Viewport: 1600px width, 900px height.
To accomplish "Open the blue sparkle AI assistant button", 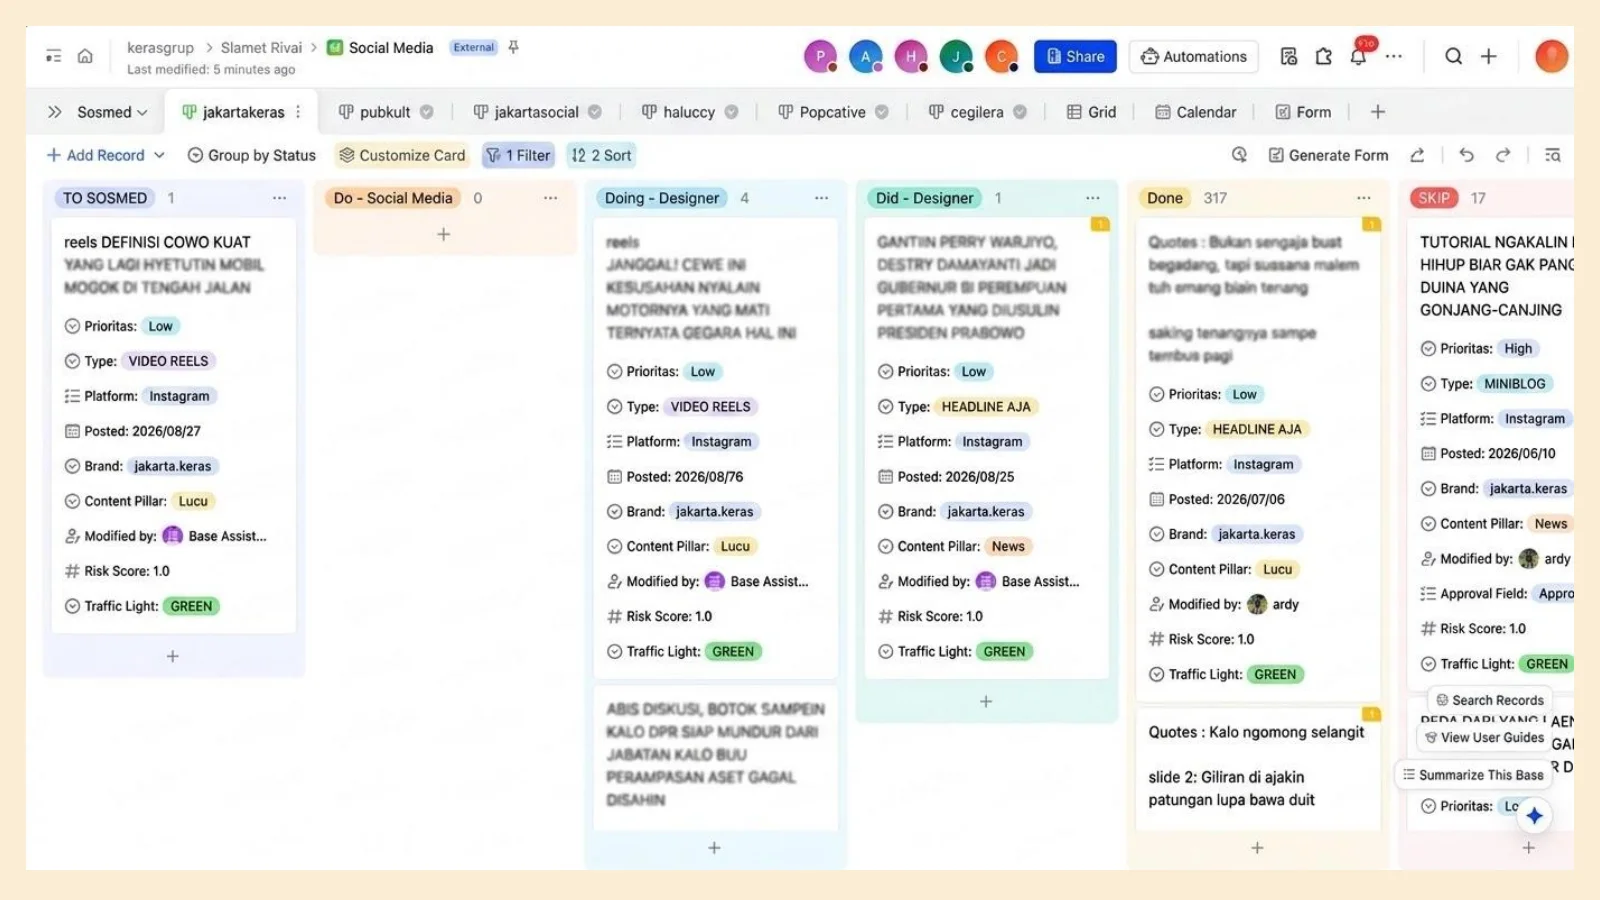I will pyautogui.click(x=1534, y=815).
